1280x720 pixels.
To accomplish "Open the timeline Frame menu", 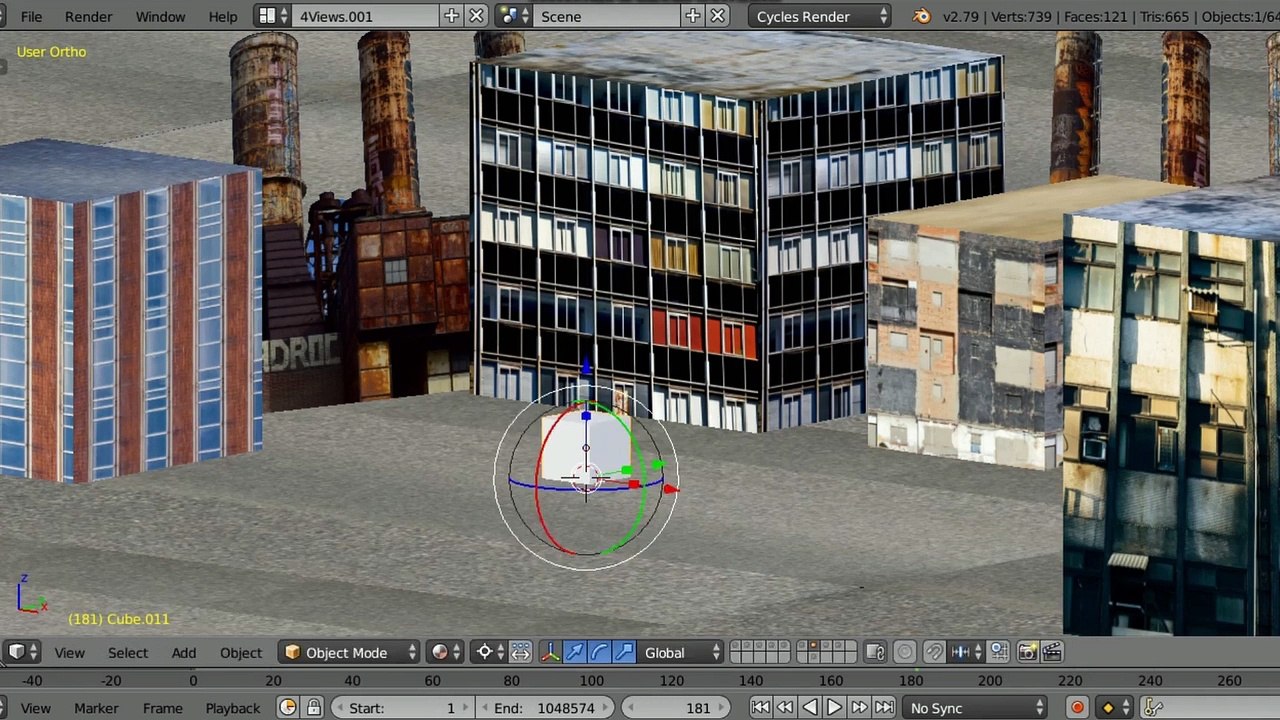I will (162, 708).
